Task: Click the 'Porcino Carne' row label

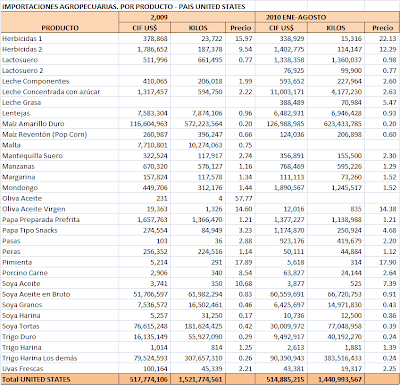Action: (x=60, y=273)
